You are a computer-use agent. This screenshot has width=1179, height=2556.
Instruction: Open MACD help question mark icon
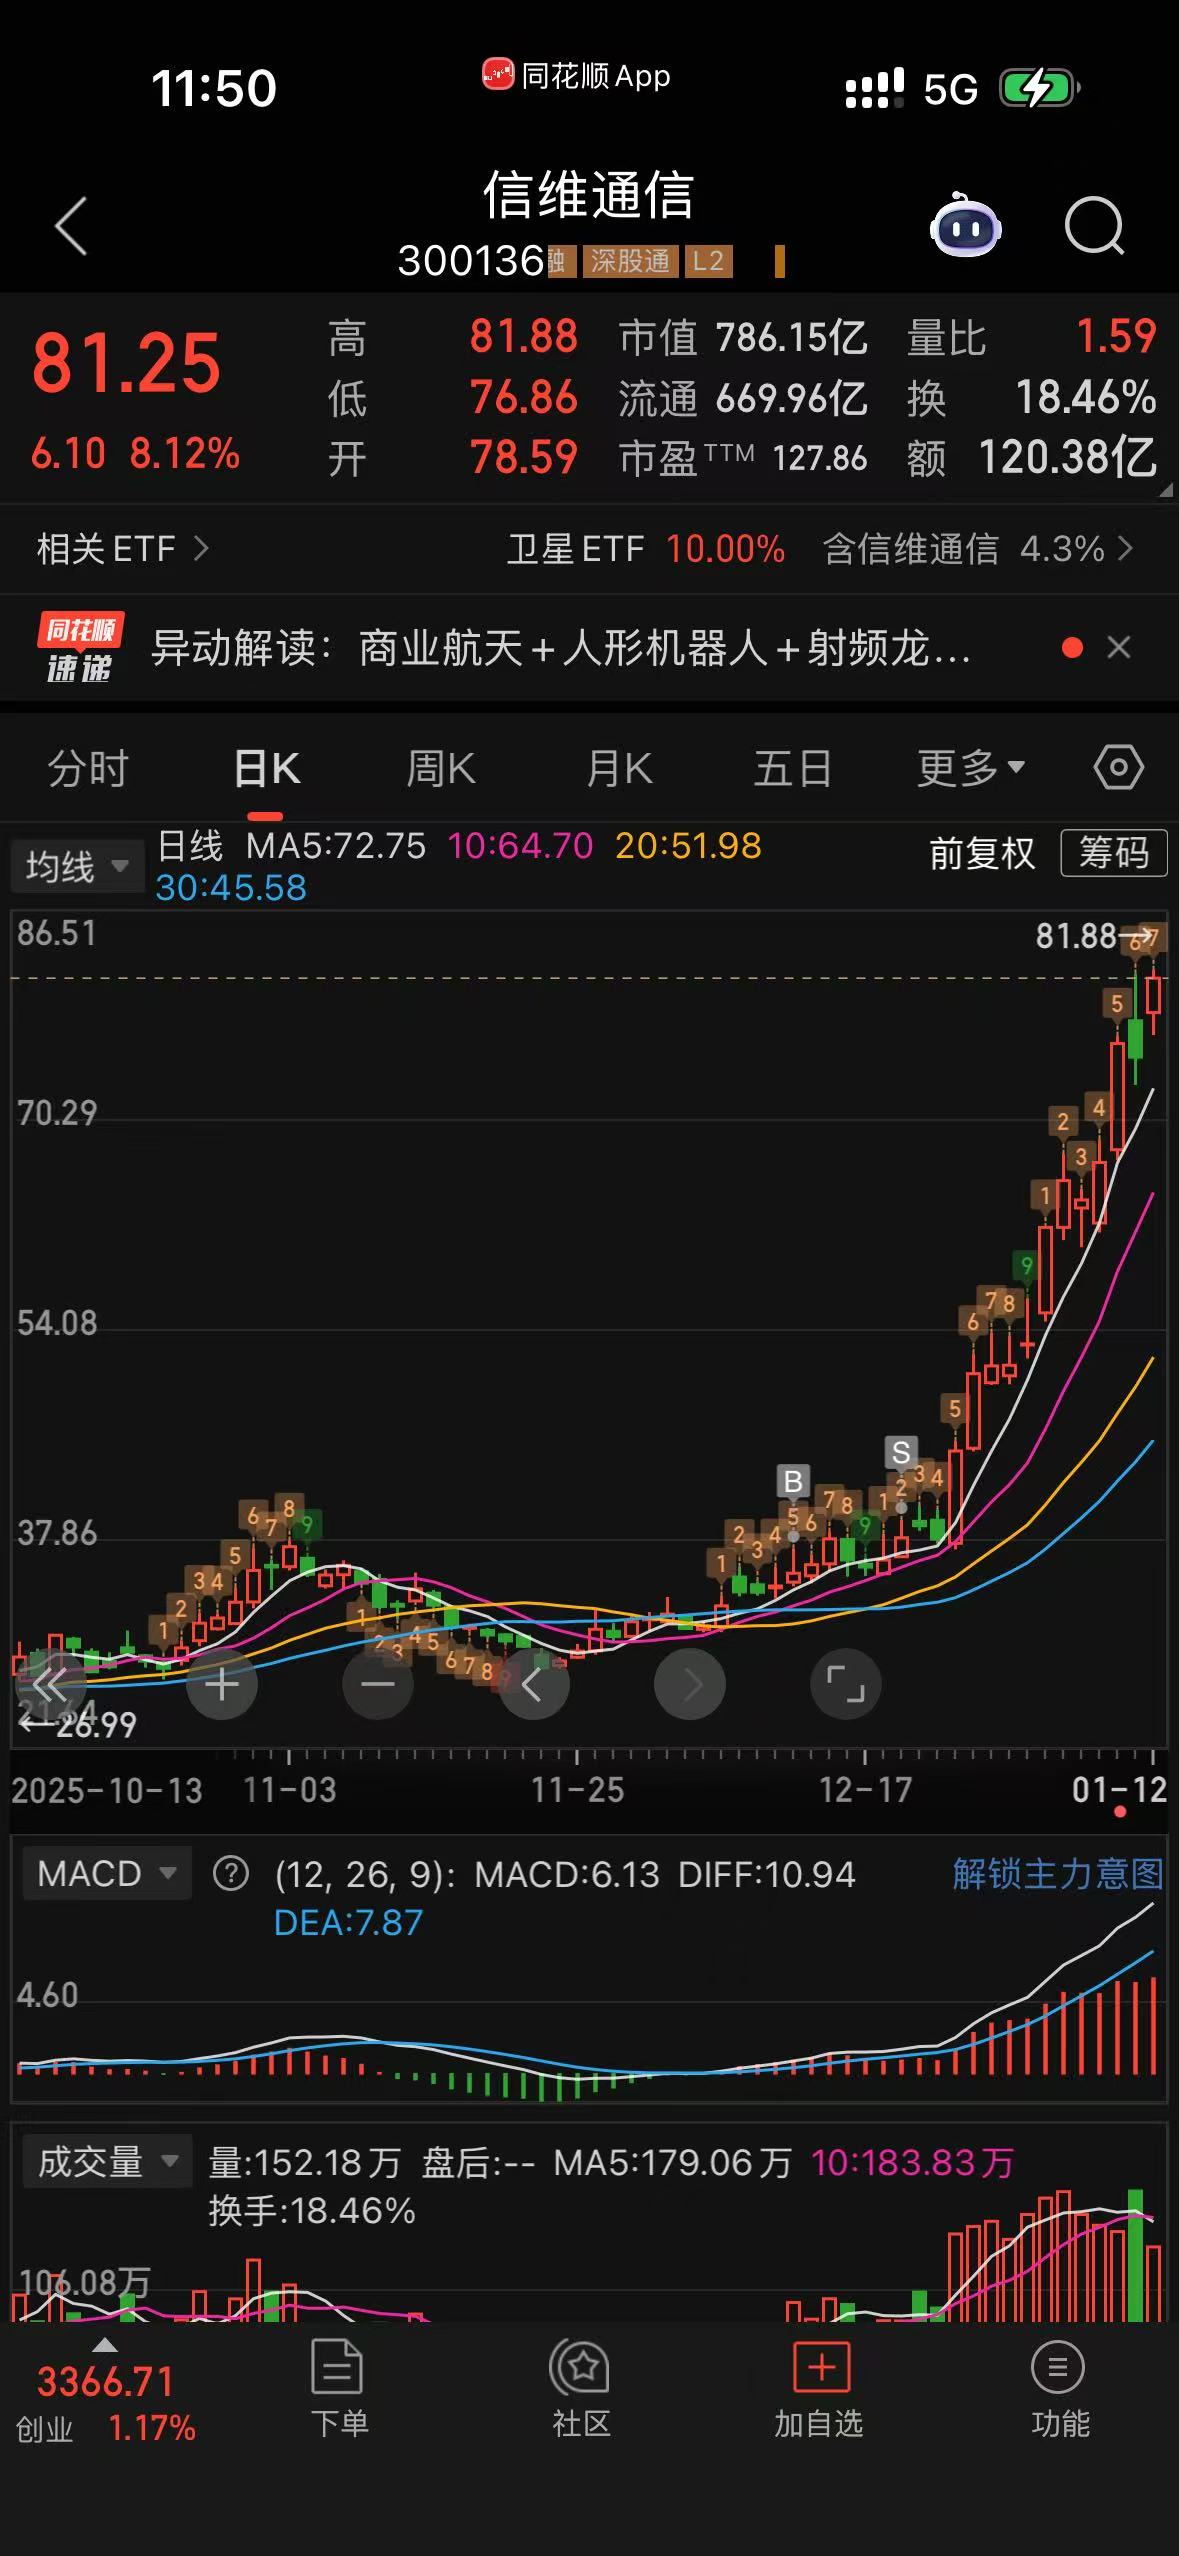[x=231, y=1873]
